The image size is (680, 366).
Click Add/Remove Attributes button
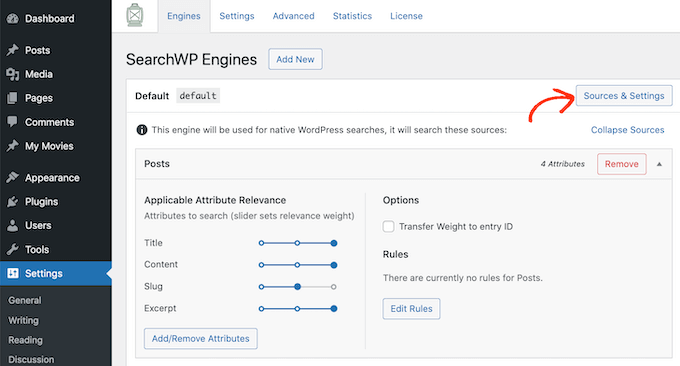[201, 339]
